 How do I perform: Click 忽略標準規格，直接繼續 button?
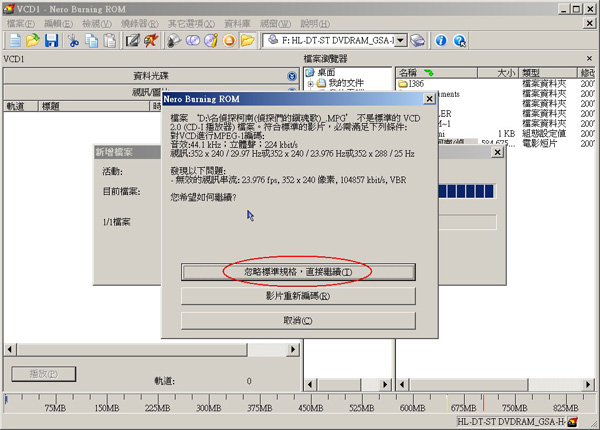298,272
